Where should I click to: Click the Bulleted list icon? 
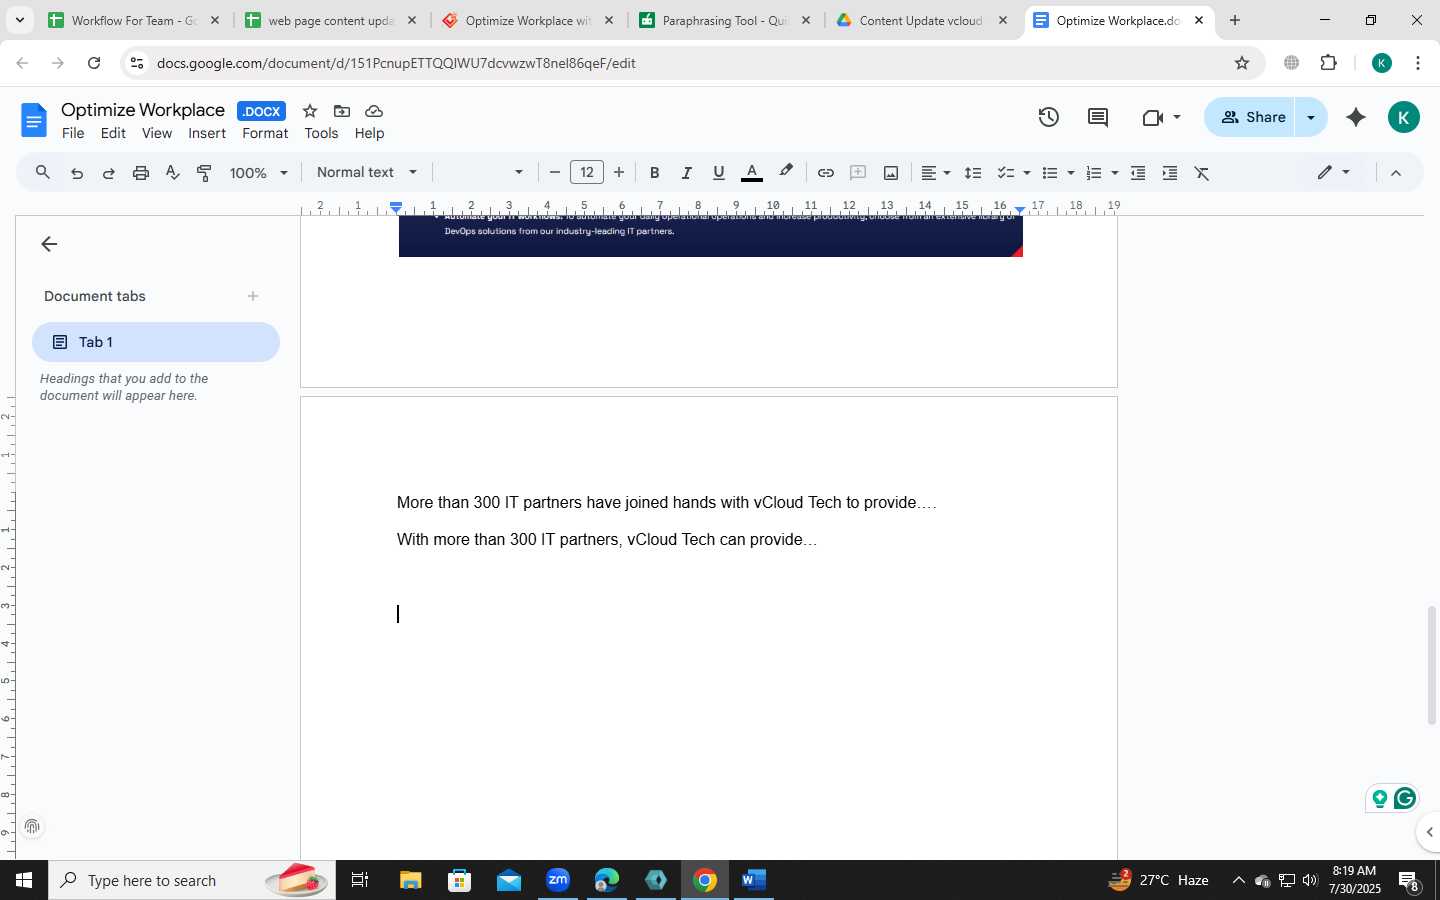(x=1050, y=173)
